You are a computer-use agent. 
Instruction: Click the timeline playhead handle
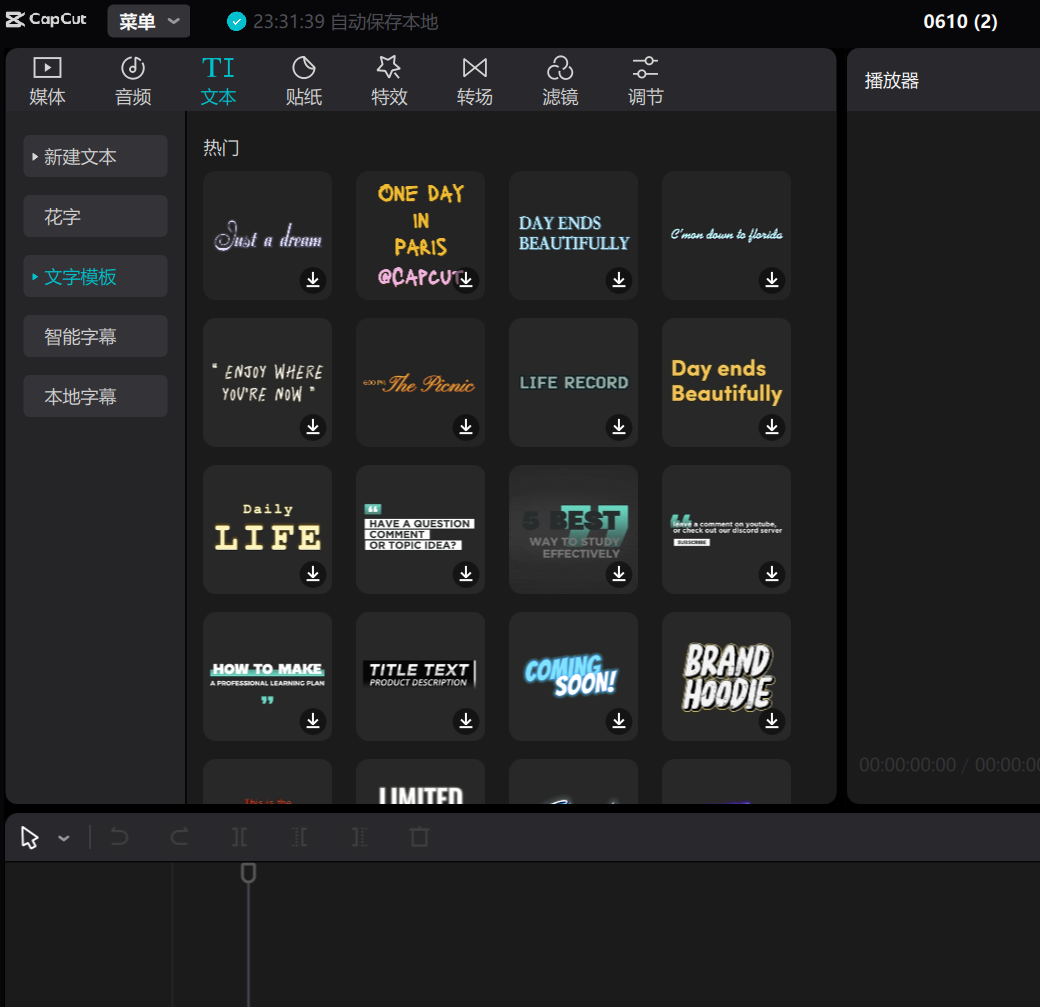point(248,873)
